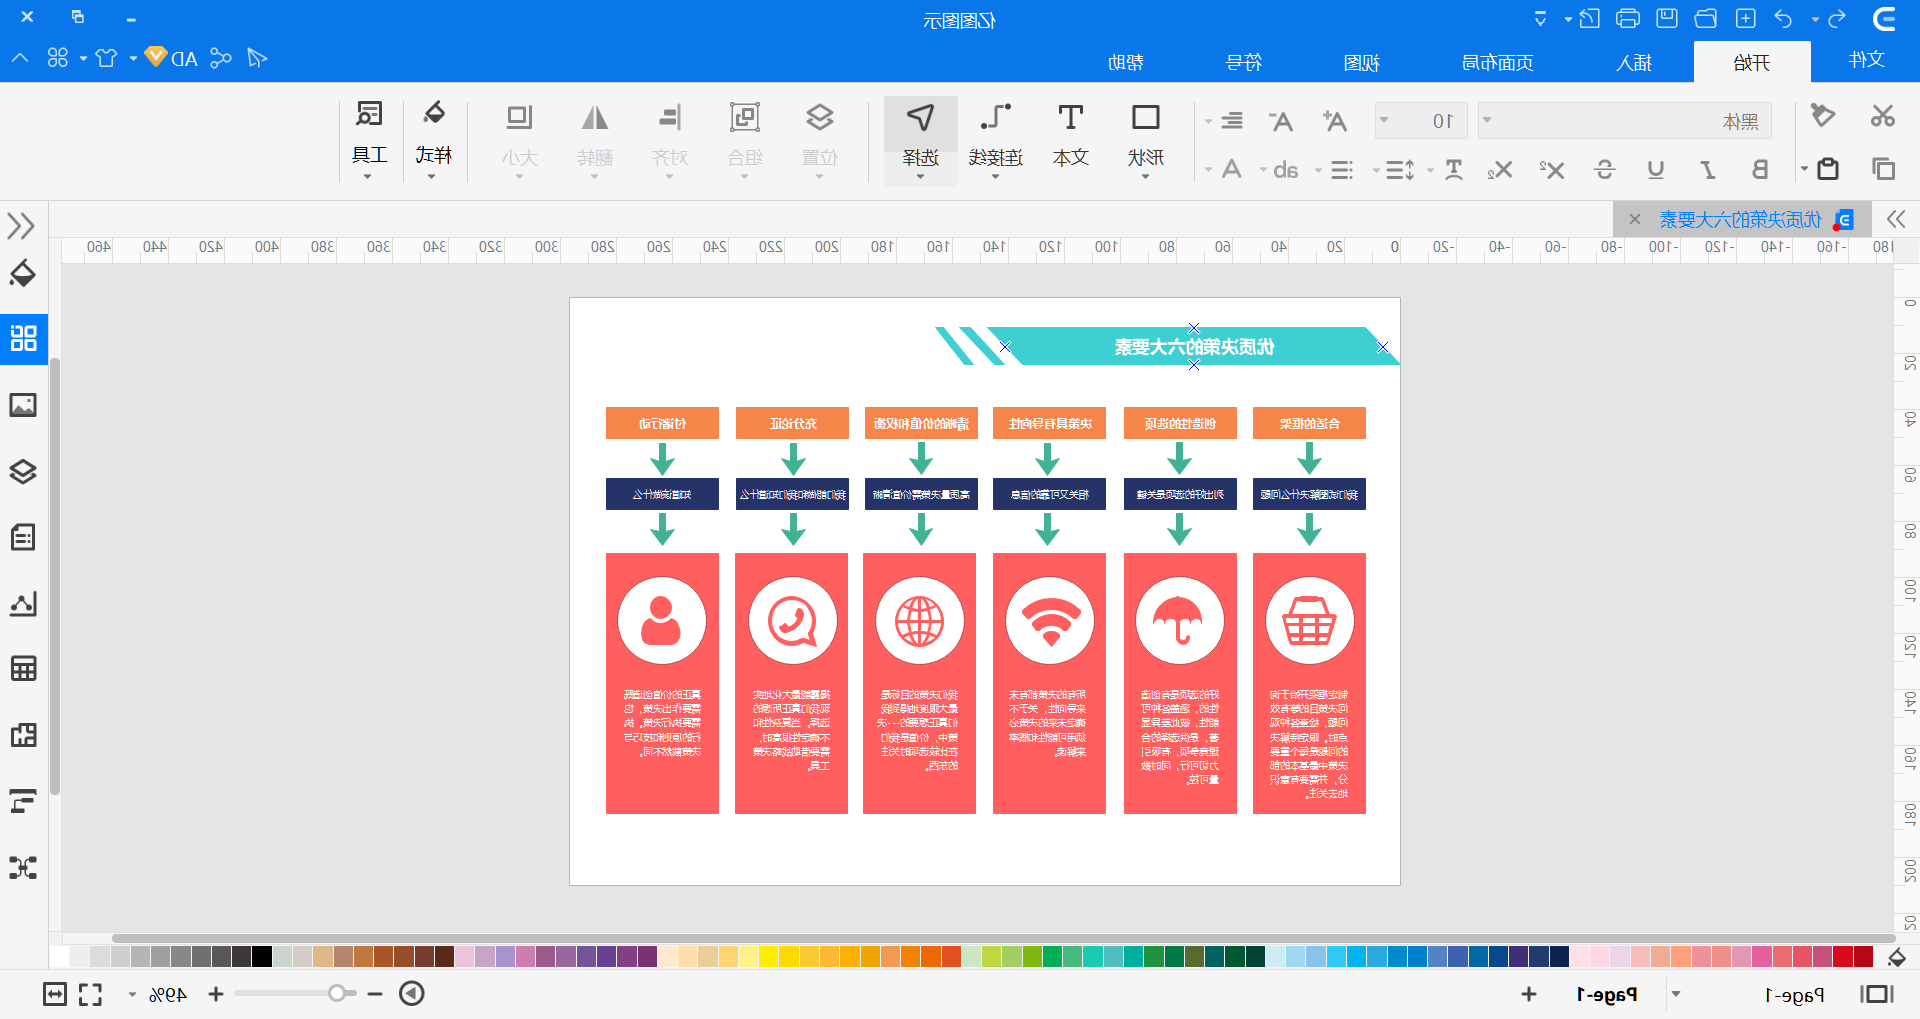Click the Redo arrow in title bar

point(1836,19)
